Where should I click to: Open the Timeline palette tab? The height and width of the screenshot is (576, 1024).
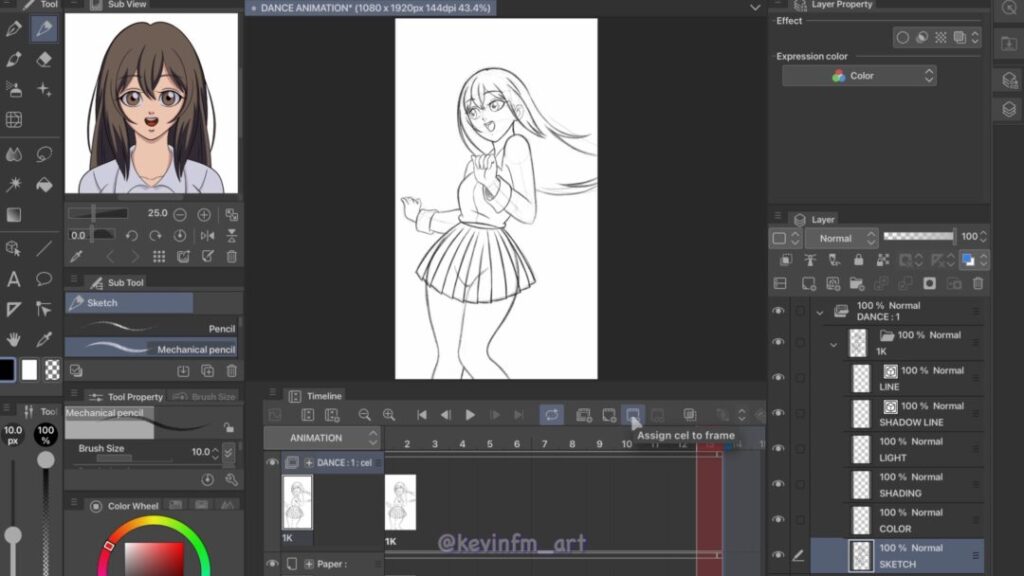(x=316, y=396)
